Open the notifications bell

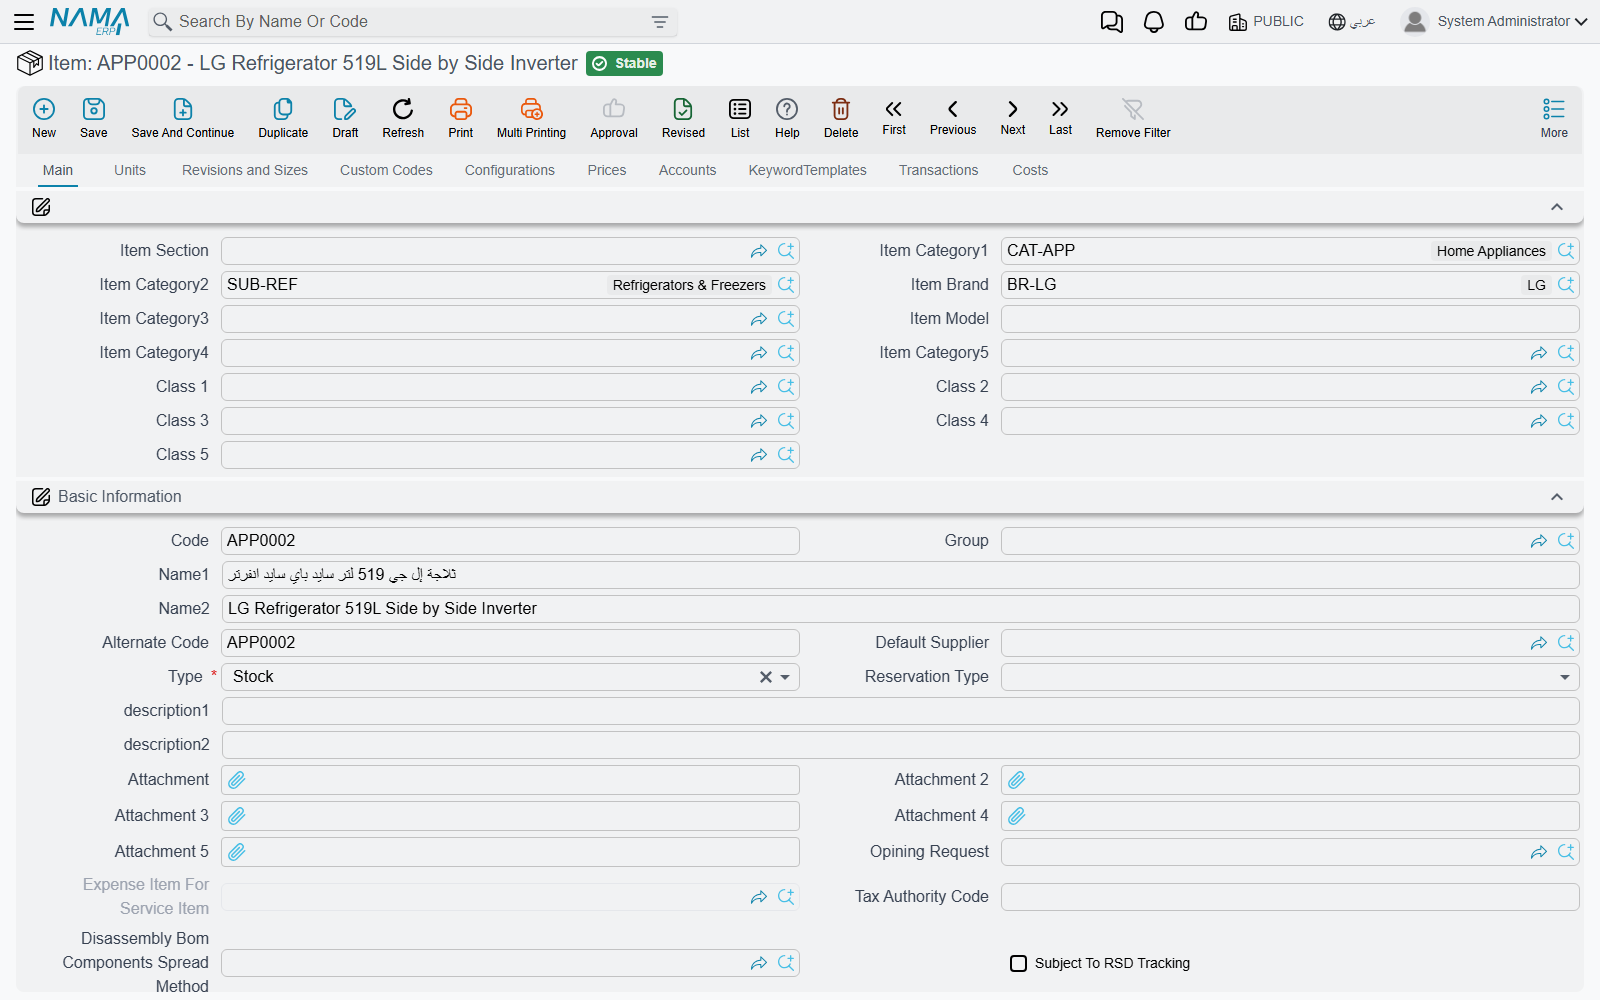1154,22
